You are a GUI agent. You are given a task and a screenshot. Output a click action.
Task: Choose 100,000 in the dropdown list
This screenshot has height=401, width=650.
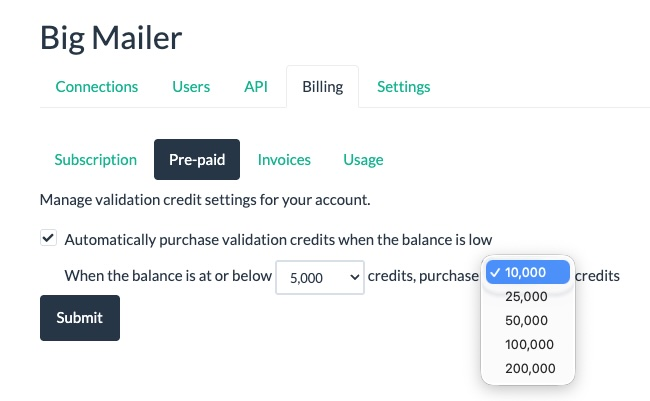click(x=528, y=344)
